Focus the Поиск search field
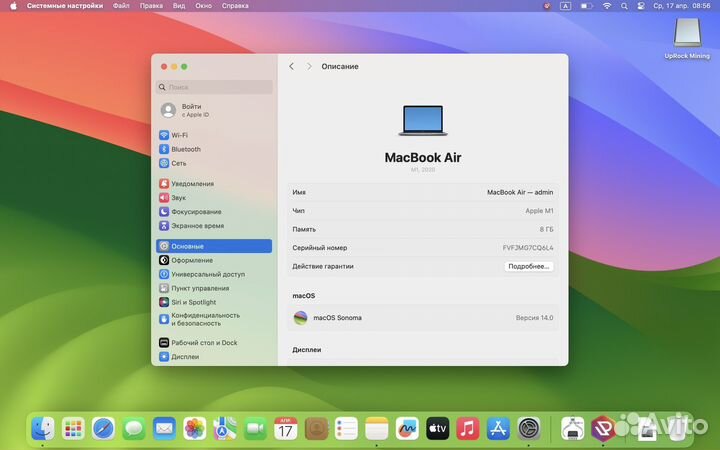Image resolution: width=720 pixels, height=450 pixels. click(x=214, y=87)
